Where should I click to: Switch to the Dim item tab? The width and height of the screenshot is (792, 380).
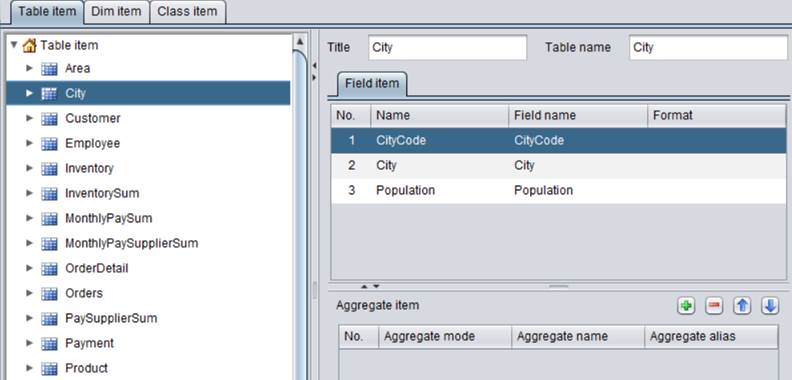[x=117, y=12]
